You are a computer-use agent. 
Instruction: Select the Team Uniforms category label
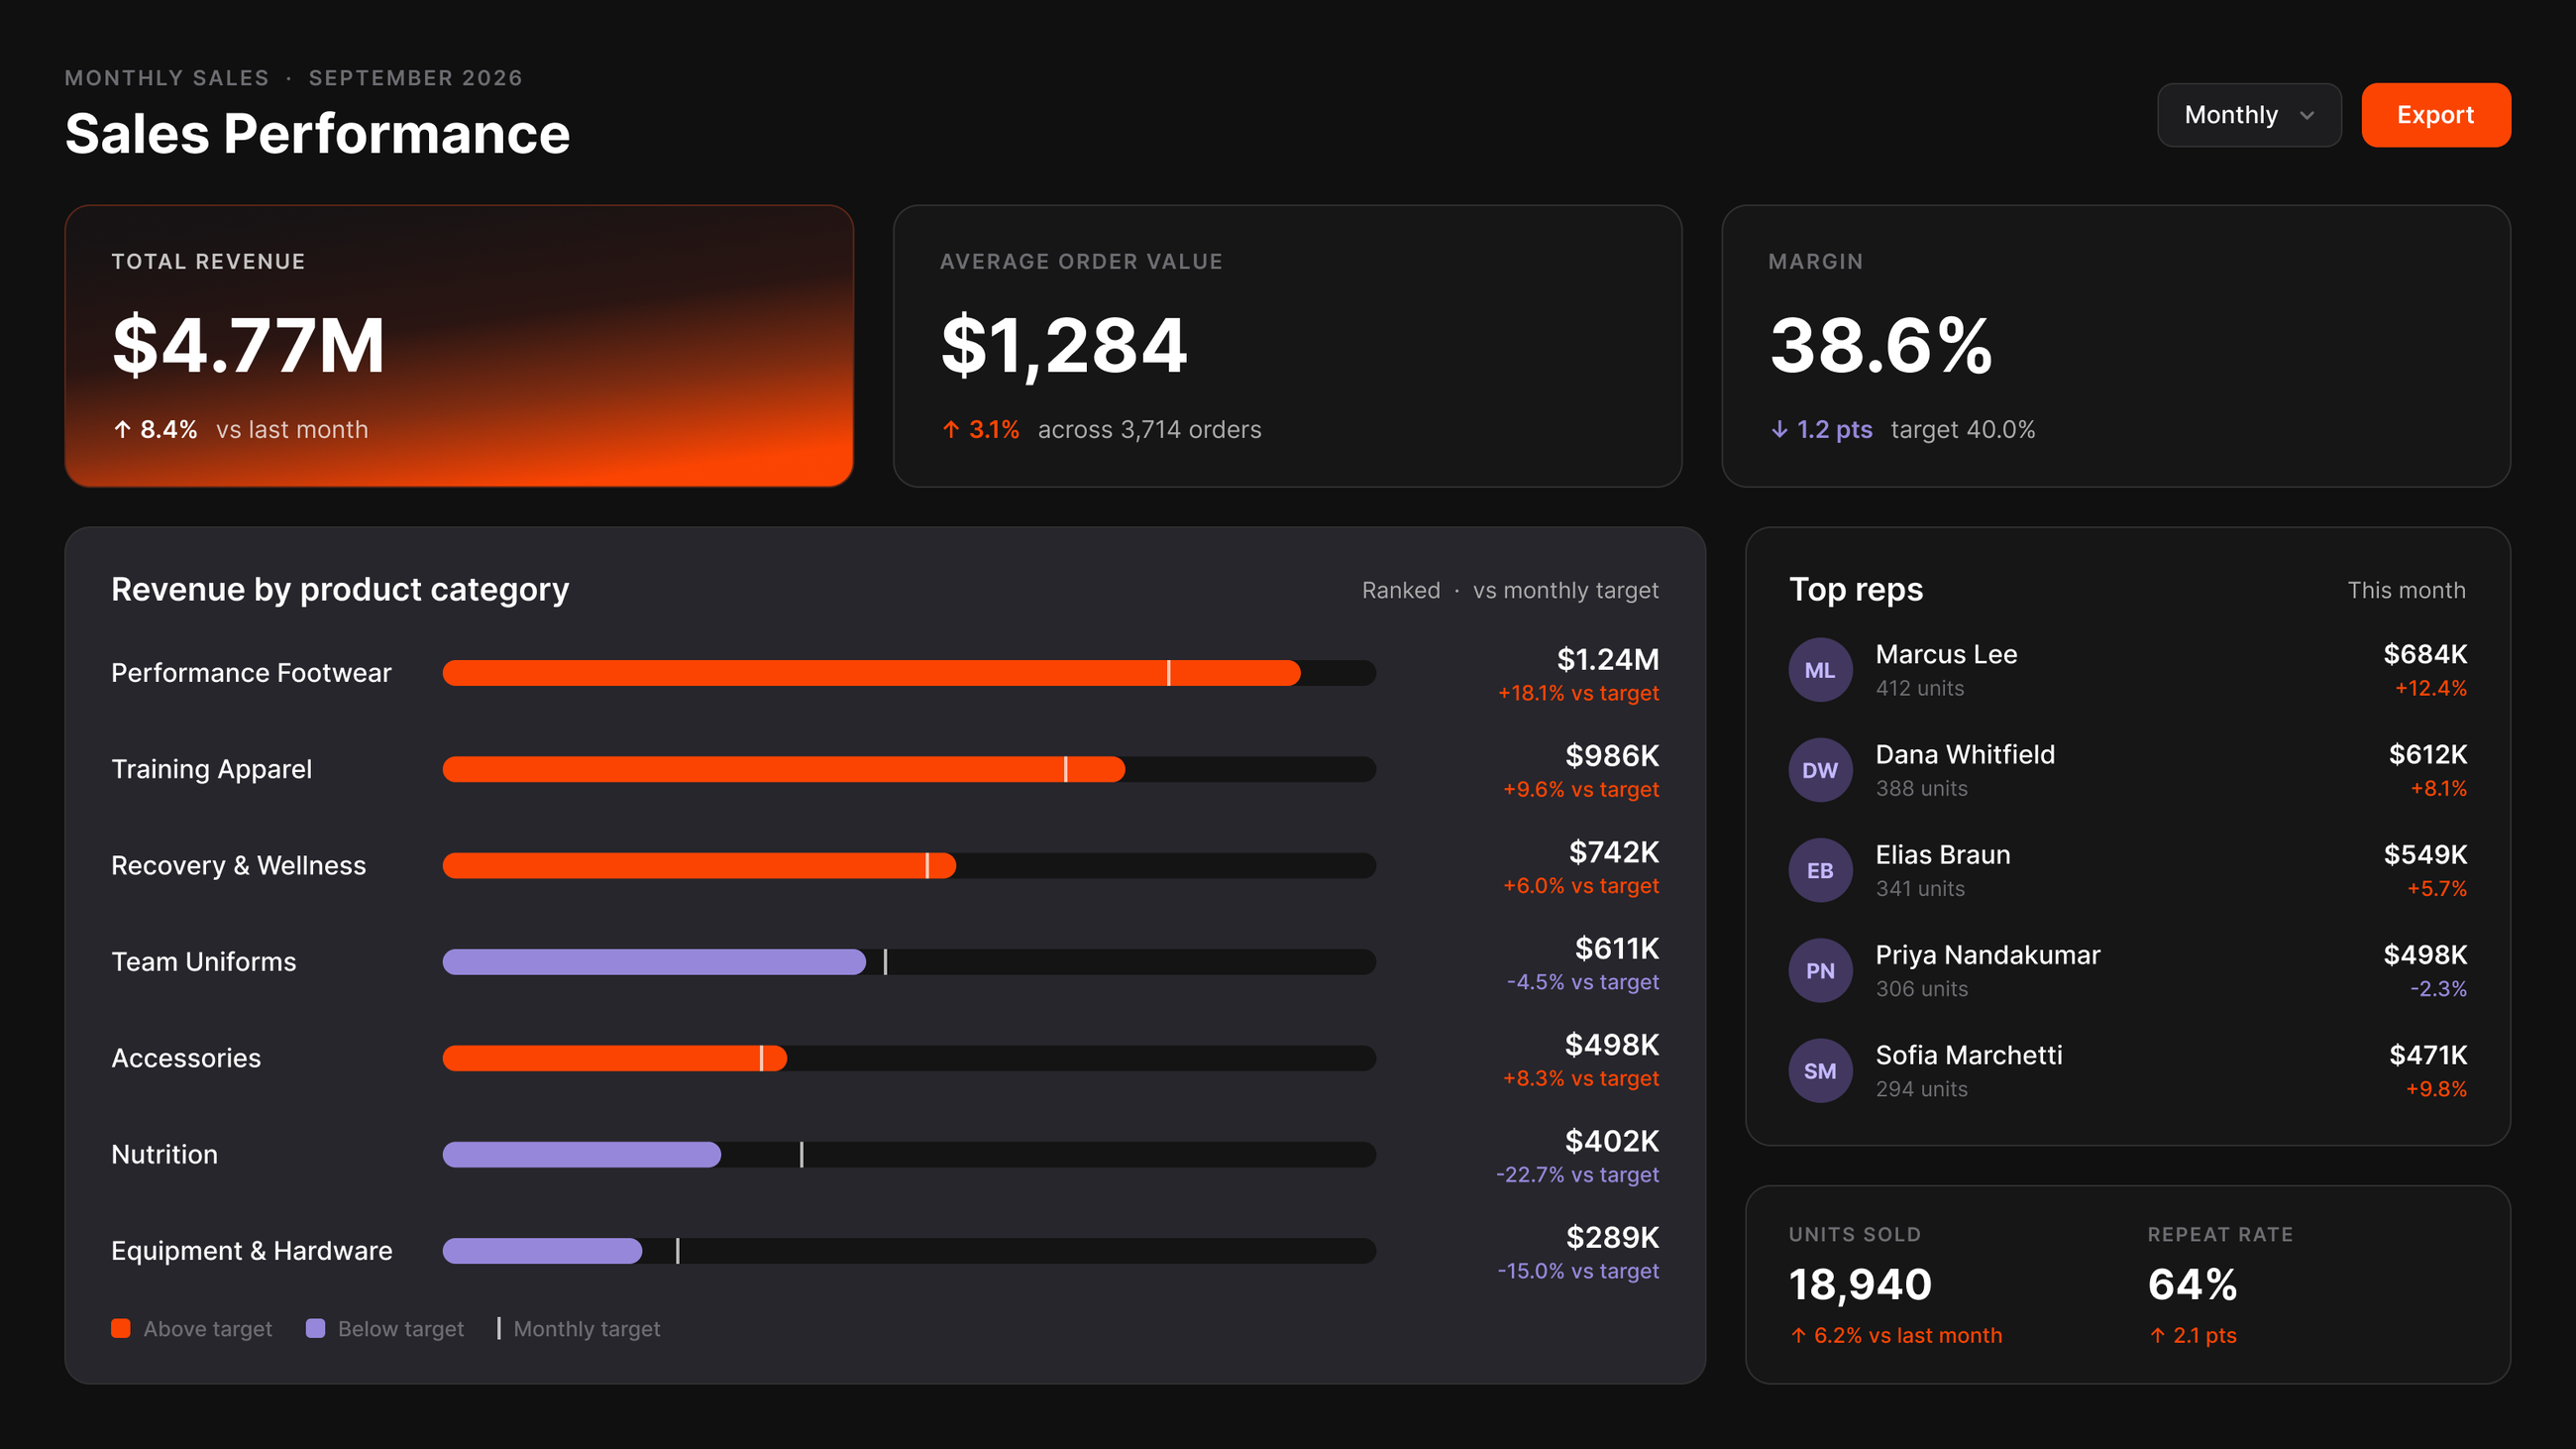203,962
